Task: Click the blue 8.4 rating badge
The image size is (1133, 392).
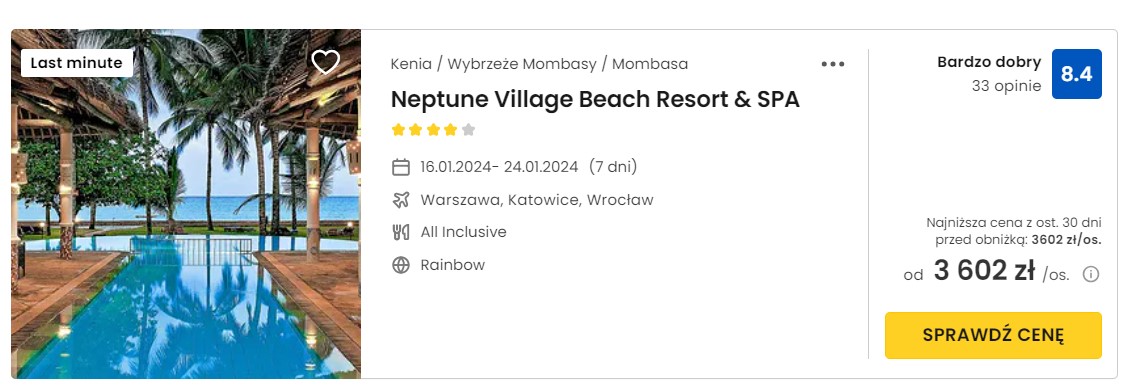Action: tap(1077, 74)
